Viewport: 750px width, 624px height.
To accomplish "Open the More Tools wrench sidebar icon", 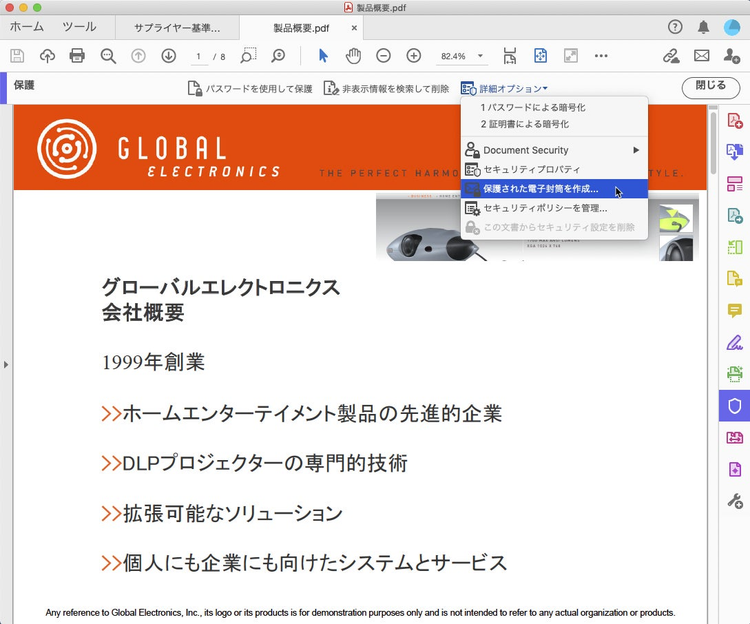I will (735, 501).
